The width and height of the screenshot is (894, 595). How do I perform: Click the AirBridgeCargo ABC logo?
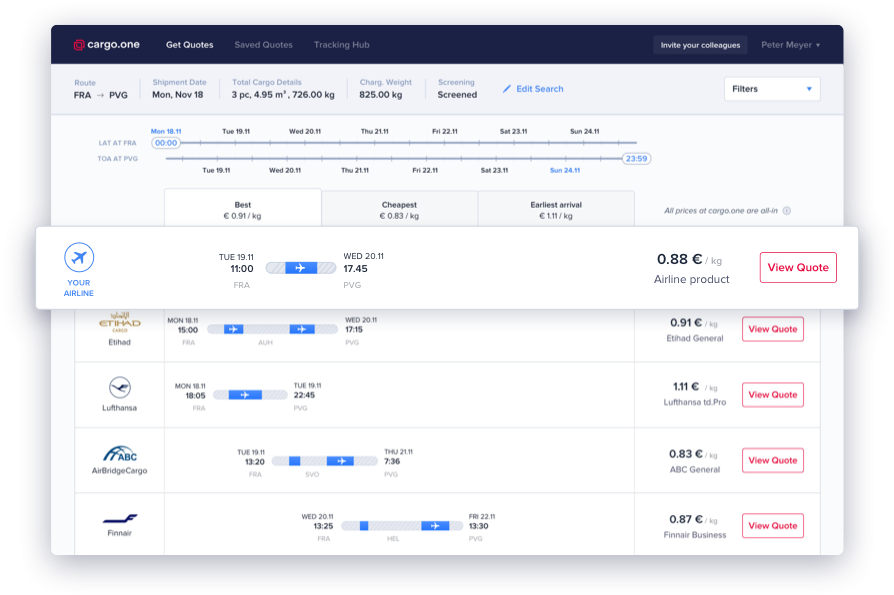120,454
